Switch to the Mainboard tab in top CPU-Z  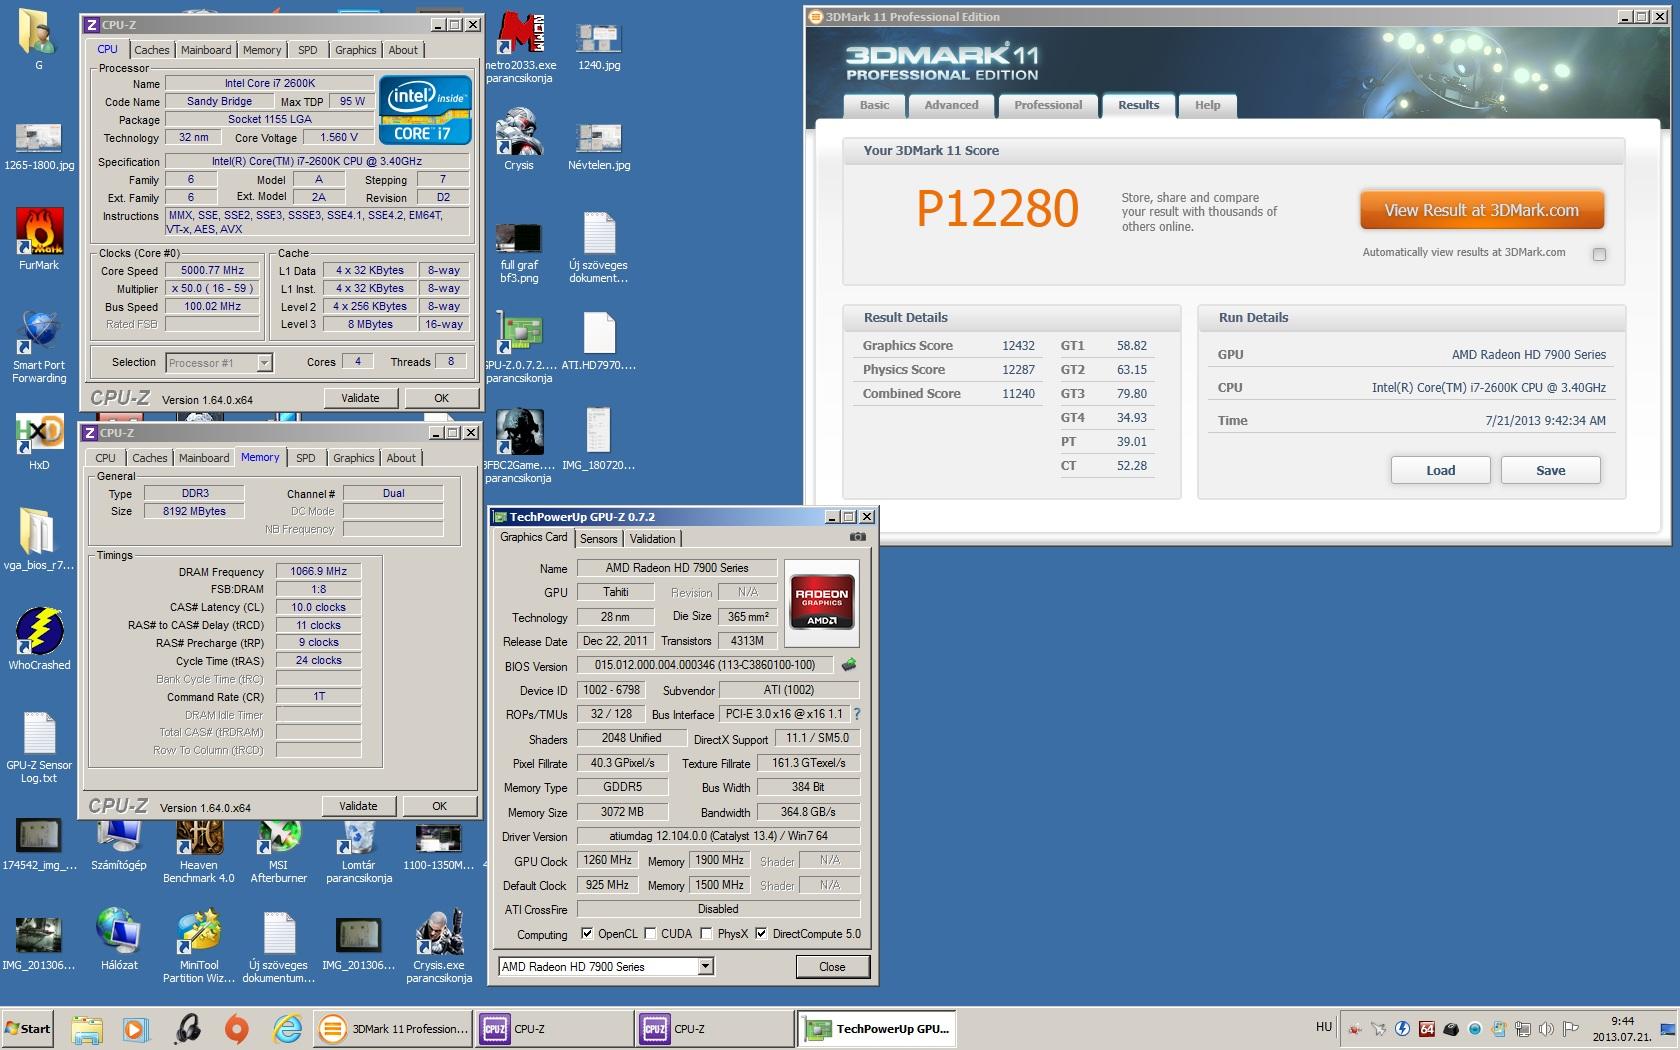[206, 50]
